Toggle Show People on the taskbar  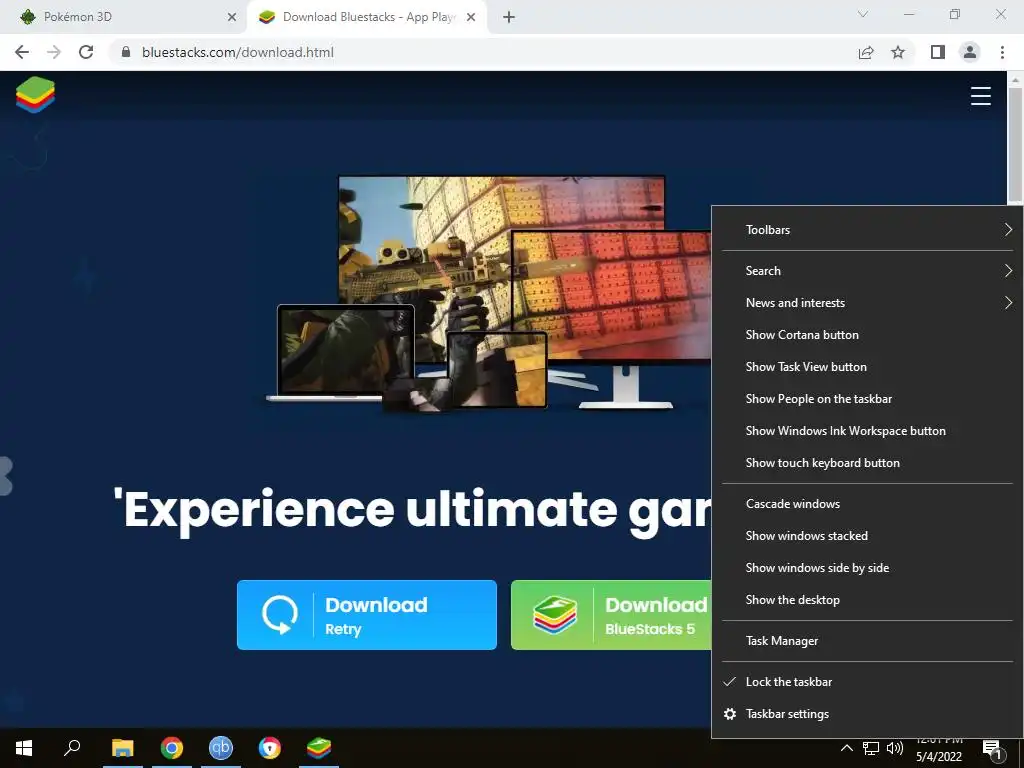pos(867,398)
